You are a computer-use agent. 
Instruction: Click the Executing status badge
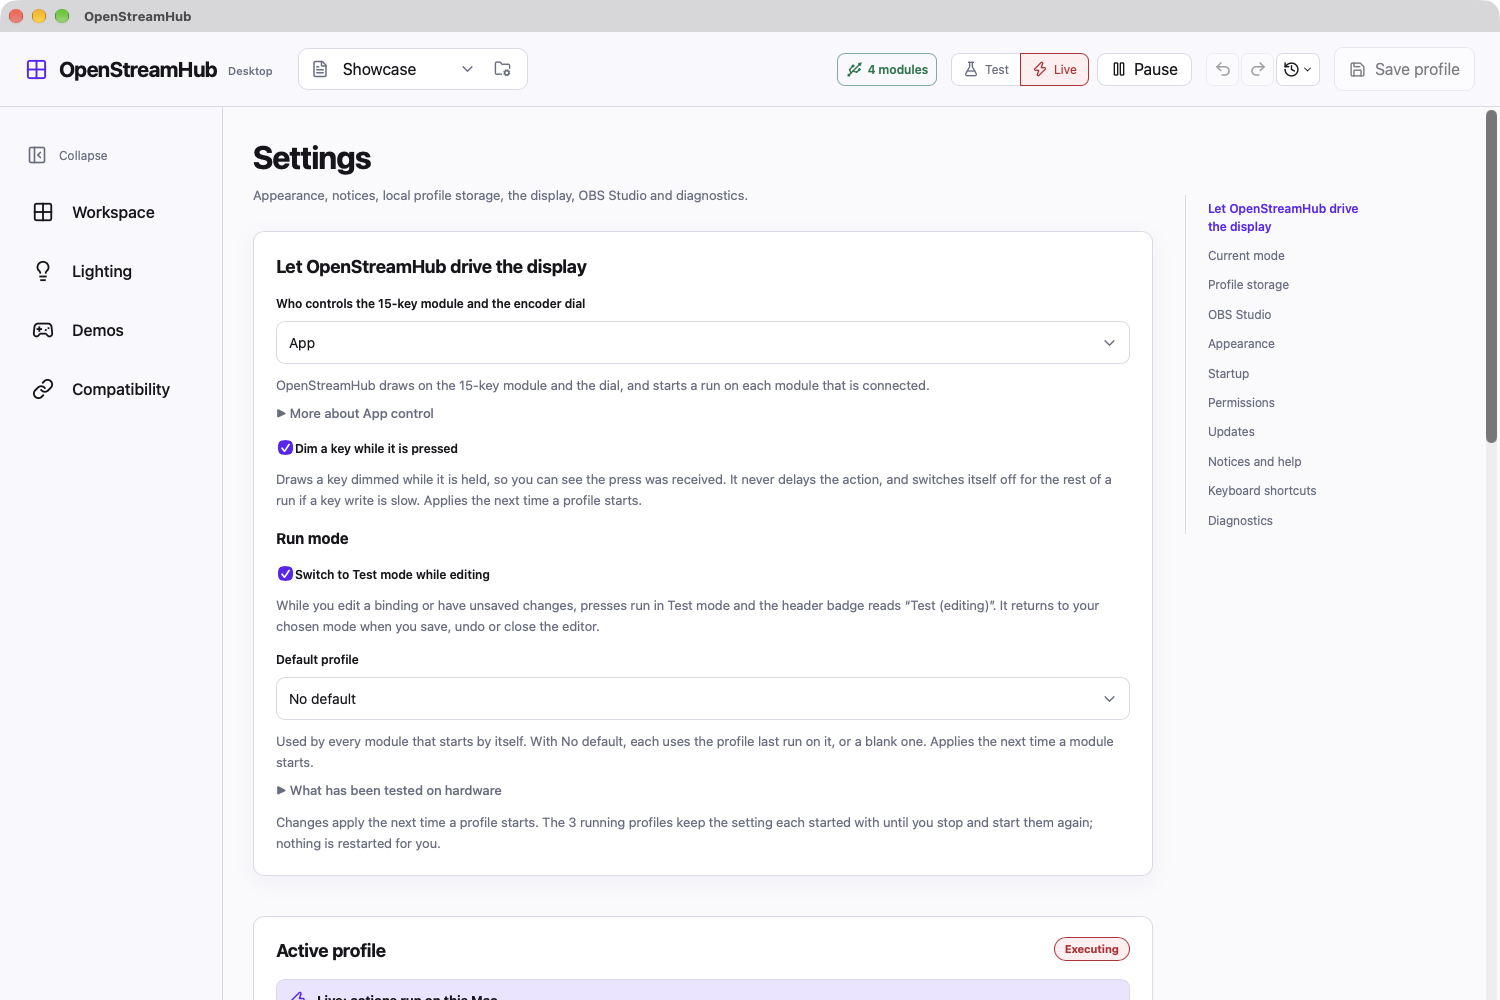coord(1092,949)
